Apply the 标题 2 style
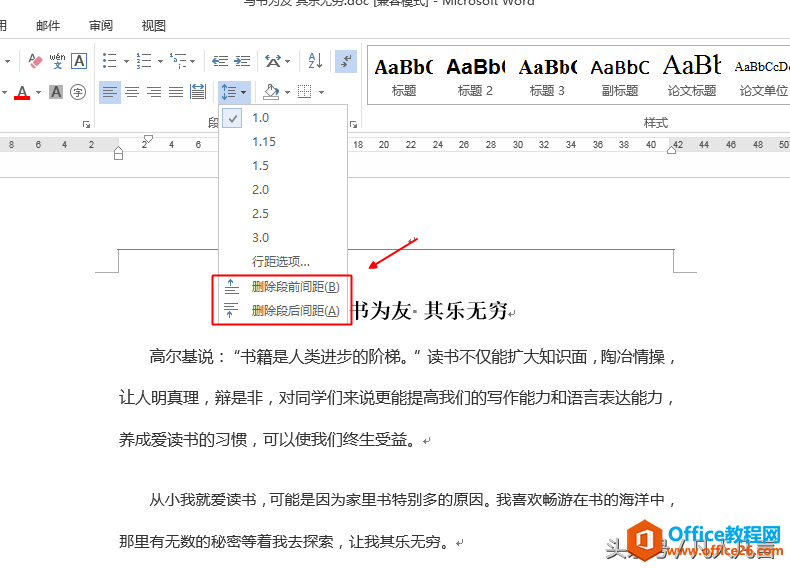 [x=475, y=77]
